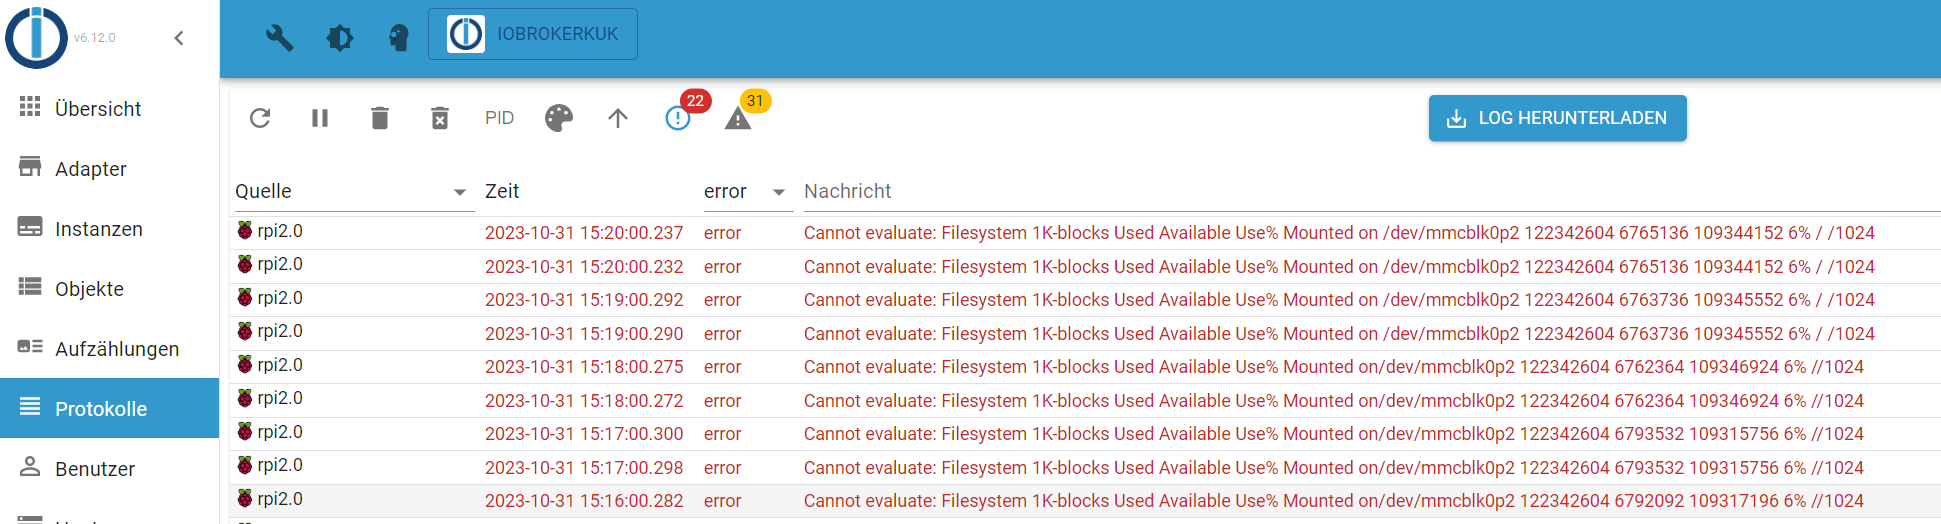
Task: Toggle PID display in log
Action: click(x=499, y=118)
